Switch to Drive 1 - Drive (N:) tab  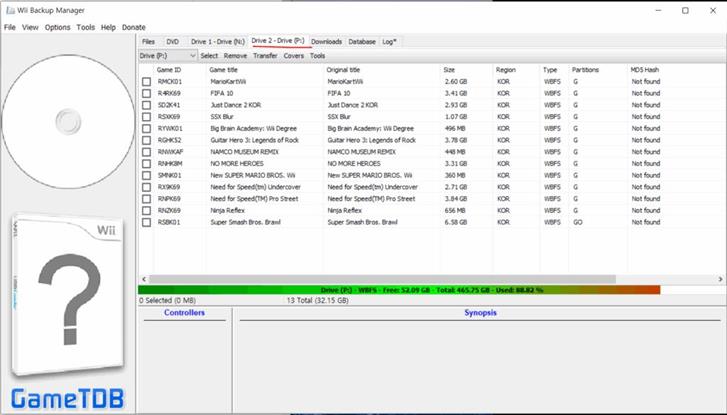point(217,42)
